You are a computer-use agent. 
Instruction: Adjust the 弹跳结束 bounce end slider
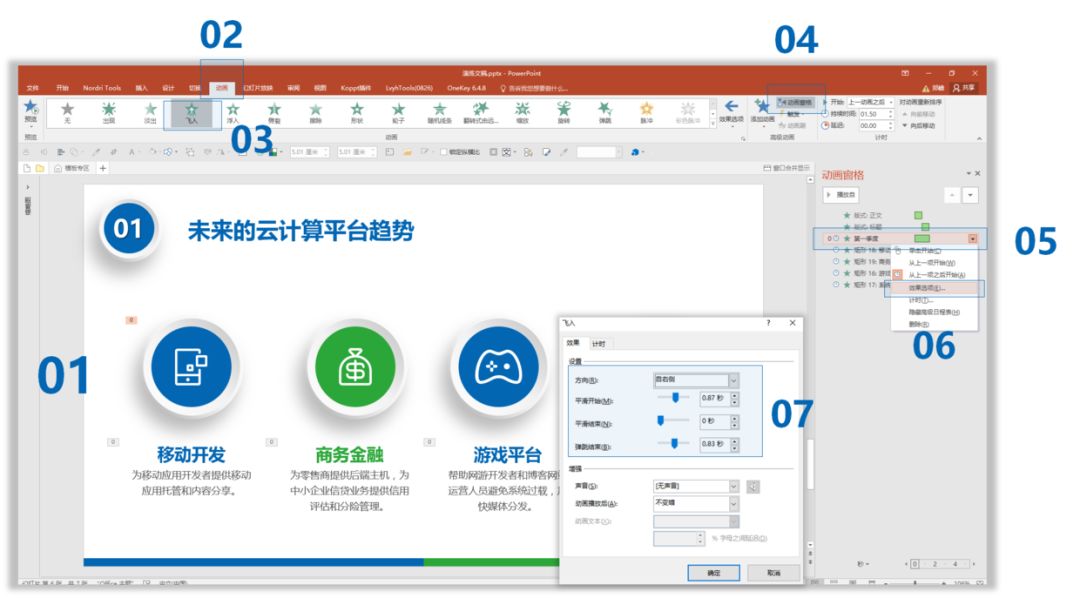pos(673,444)
